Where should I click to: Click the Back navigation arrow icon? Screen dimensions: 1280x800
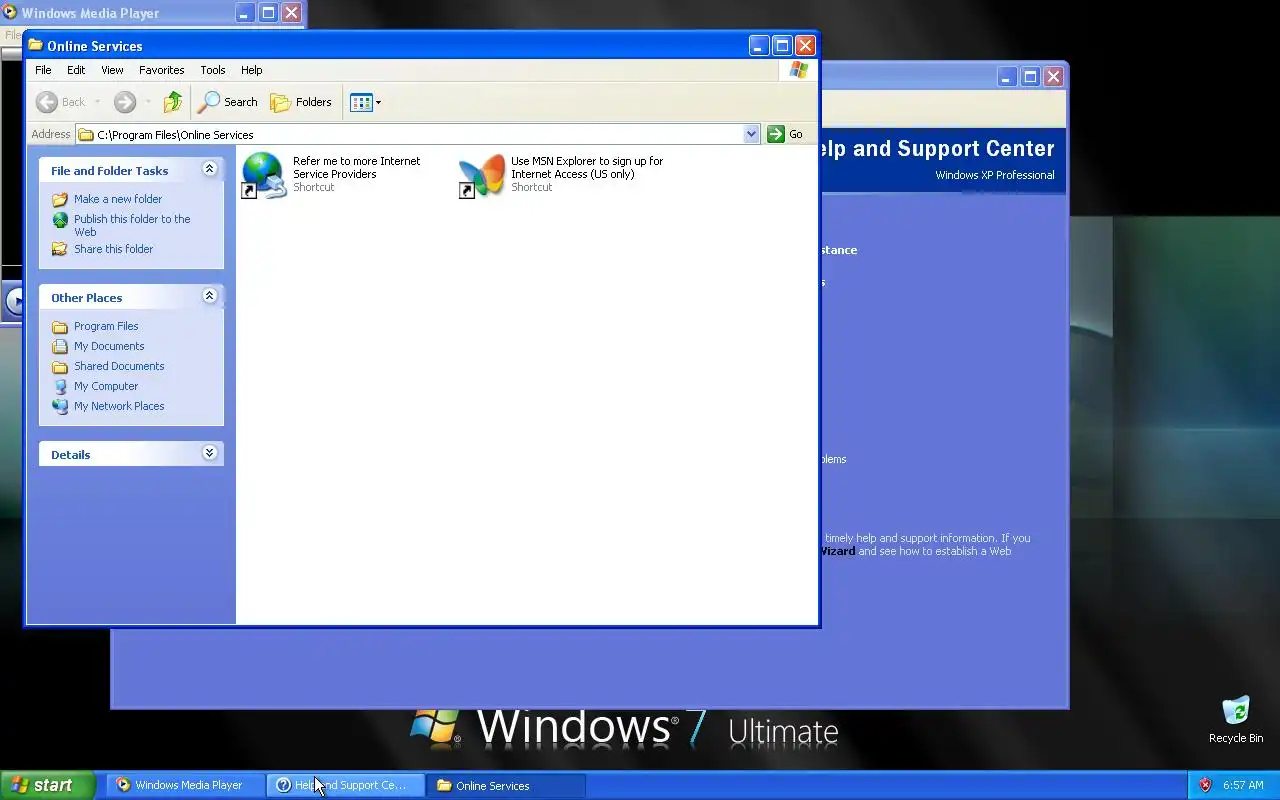(x=46, y=102)
